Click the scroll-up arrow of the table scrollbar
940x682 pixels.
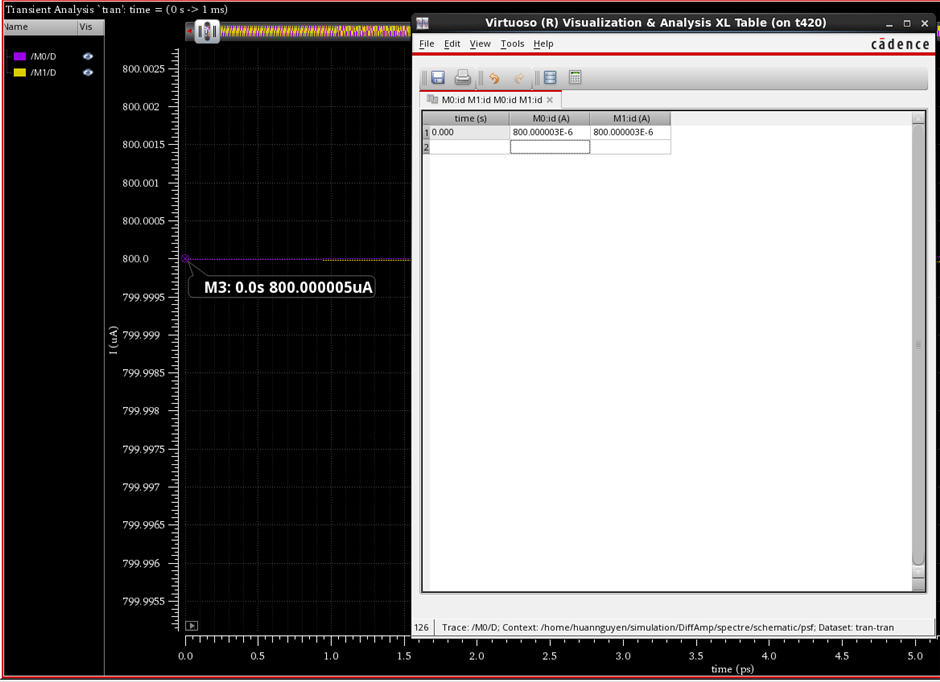[x=918, y=119]
